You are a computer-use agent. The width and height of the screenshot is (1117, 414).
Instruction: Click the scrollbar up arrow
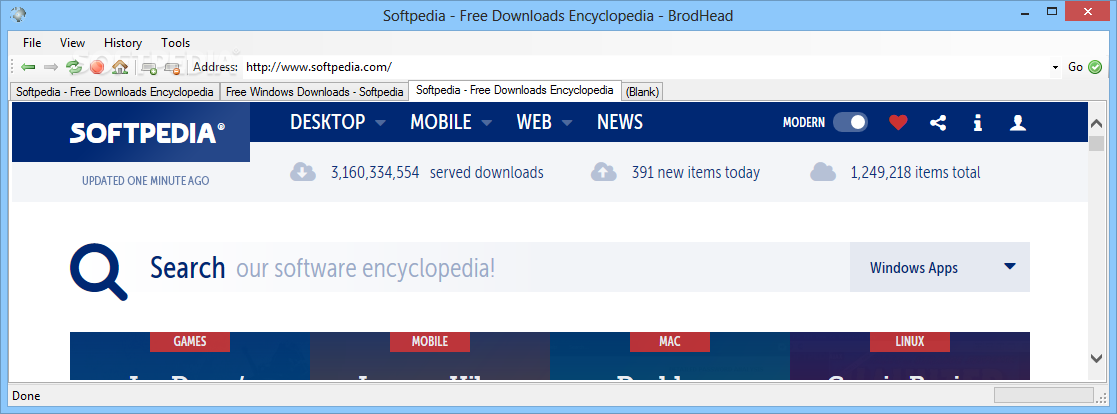tap(1096, 123)
